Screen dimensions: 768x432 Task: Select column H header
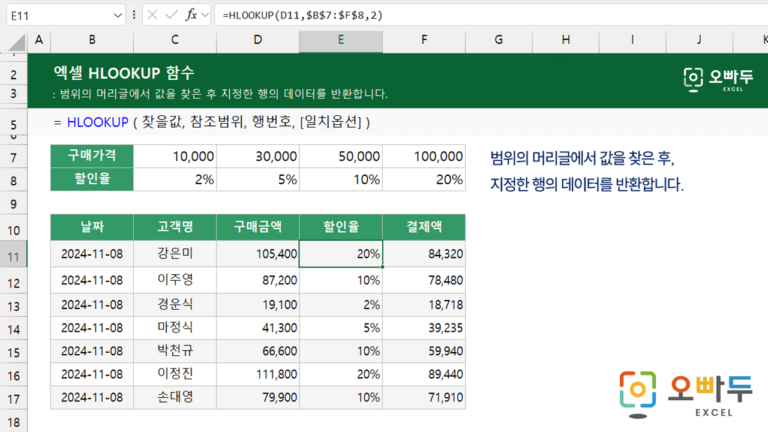tap(566, 40)
